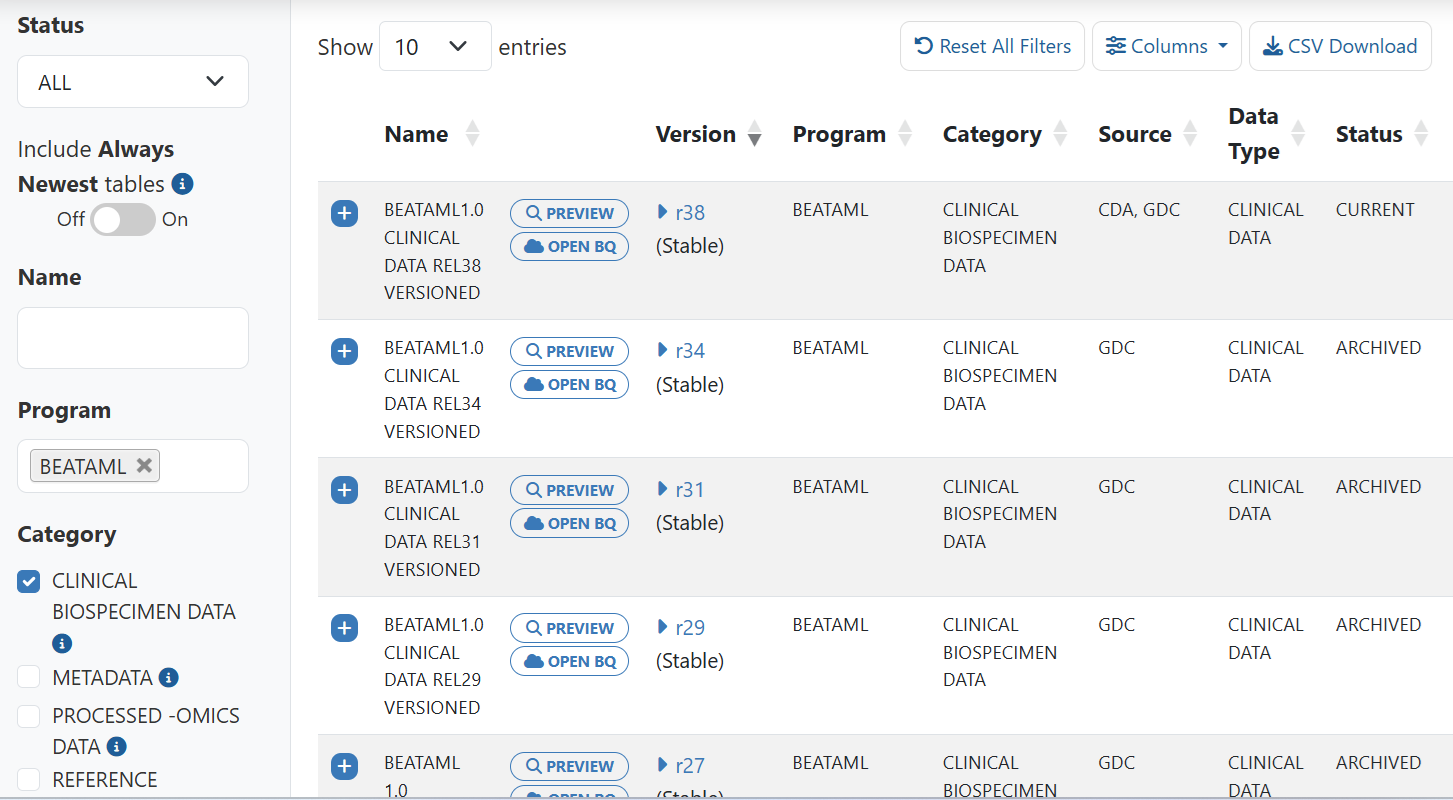Reset All Filters button
This screenshot has width=1453, height=800.
[x=992, y=46]
